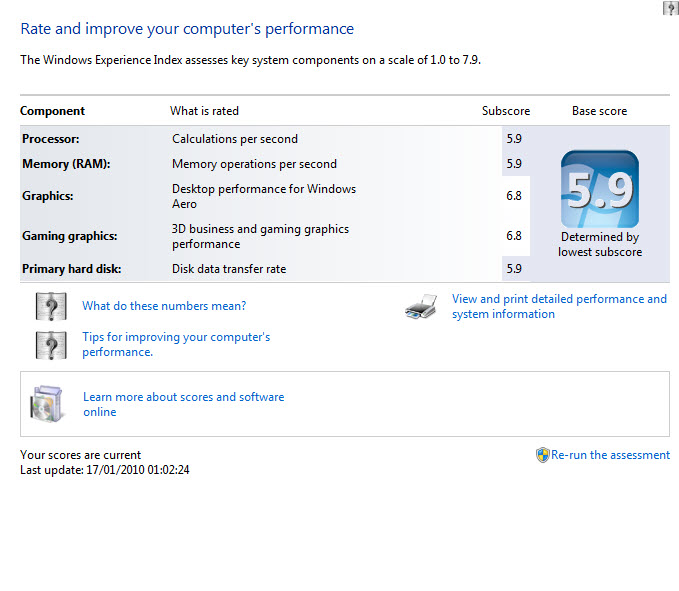Select the 'Memory (RAM):' row label
The height and width of the screenshot is (591, 679).
coord(66,164)
